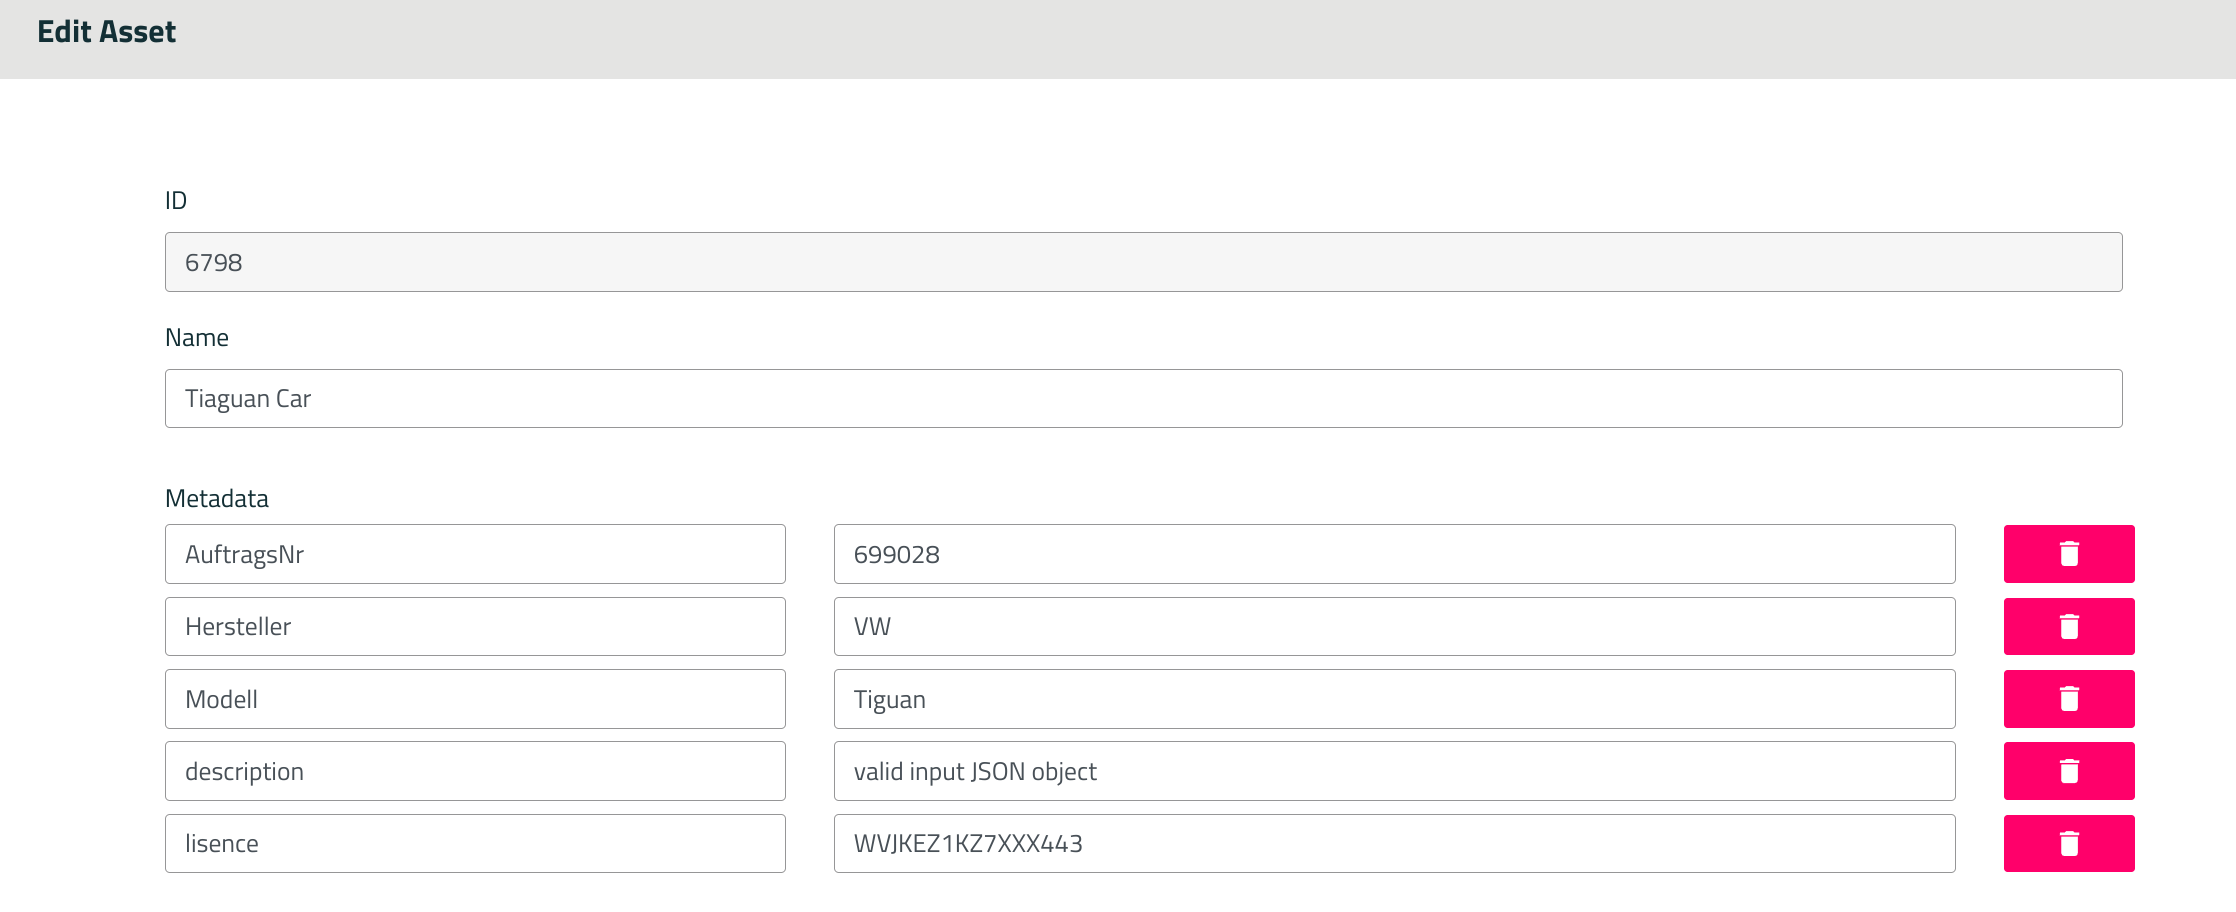Edit the VW value field
The image size is (2236, 912).
(x=1394, y=627)
